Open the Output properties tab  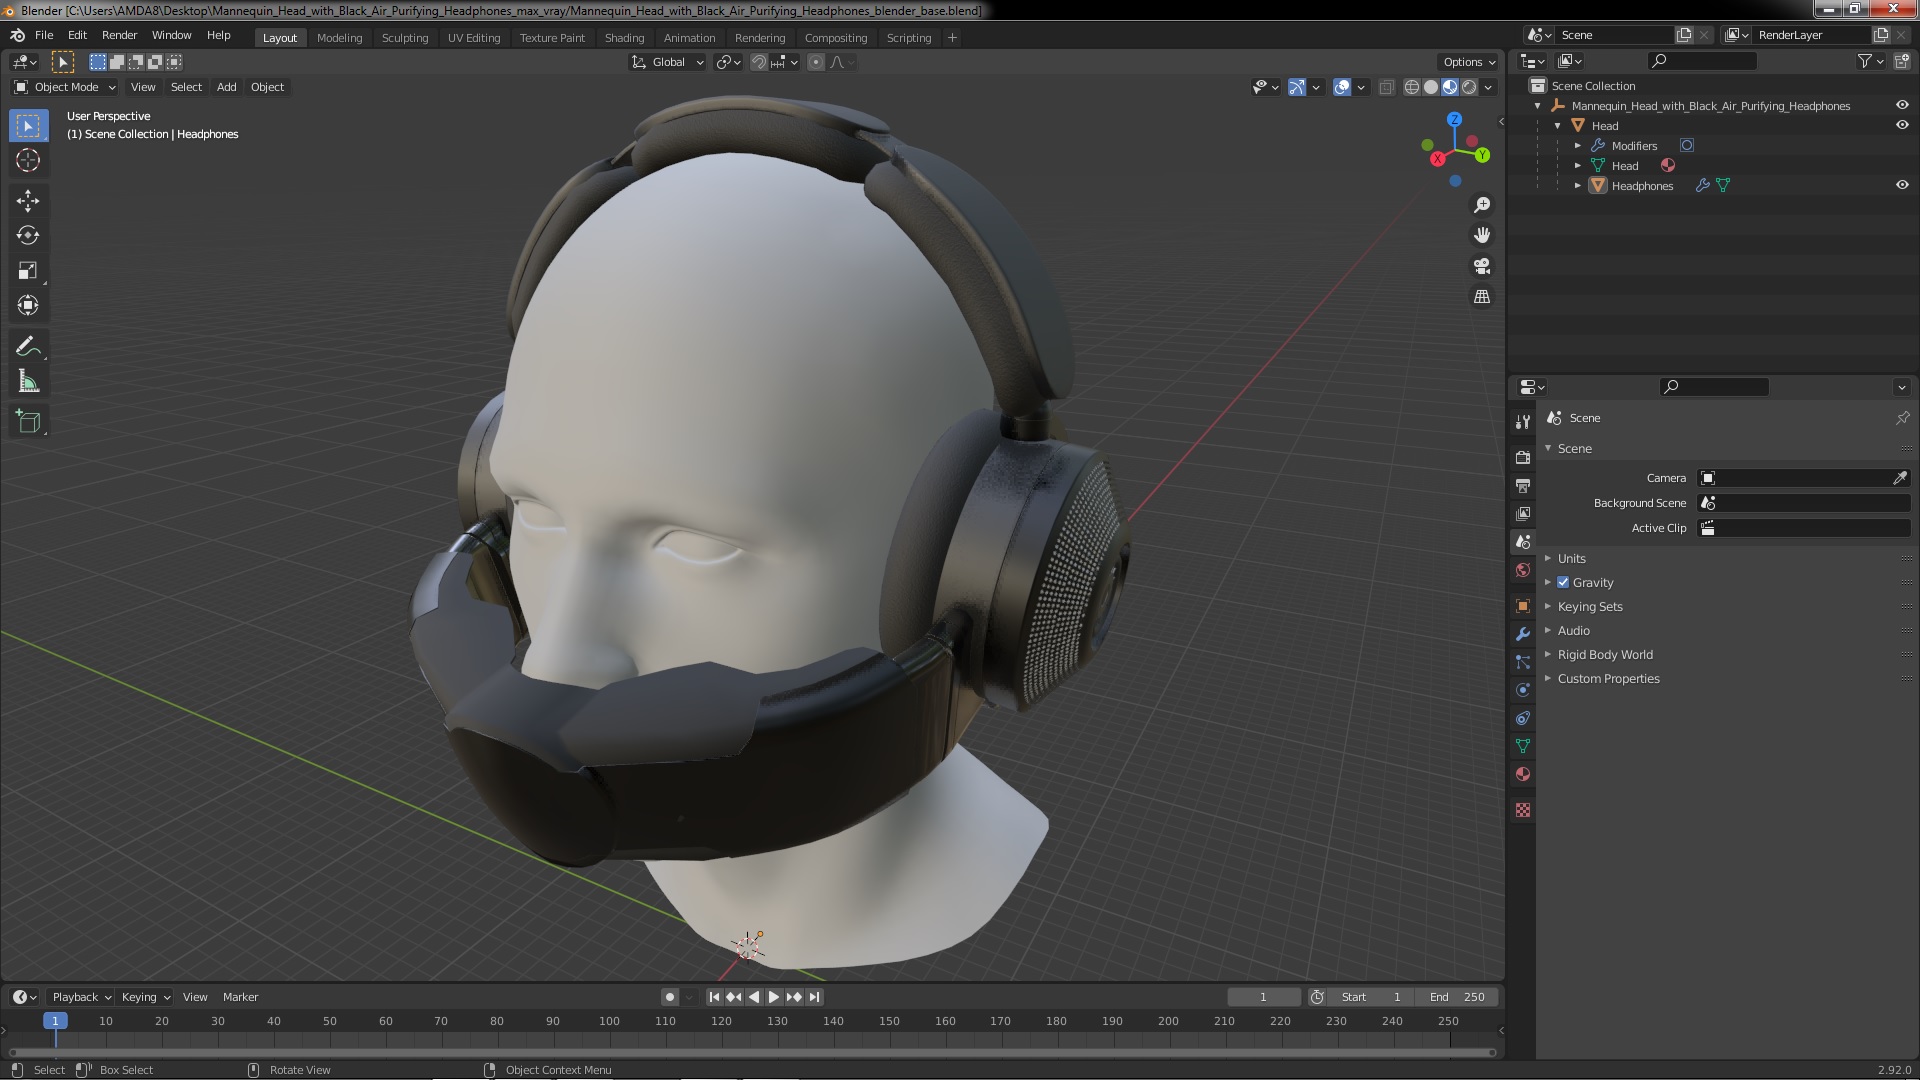[x=1523, y=485]
